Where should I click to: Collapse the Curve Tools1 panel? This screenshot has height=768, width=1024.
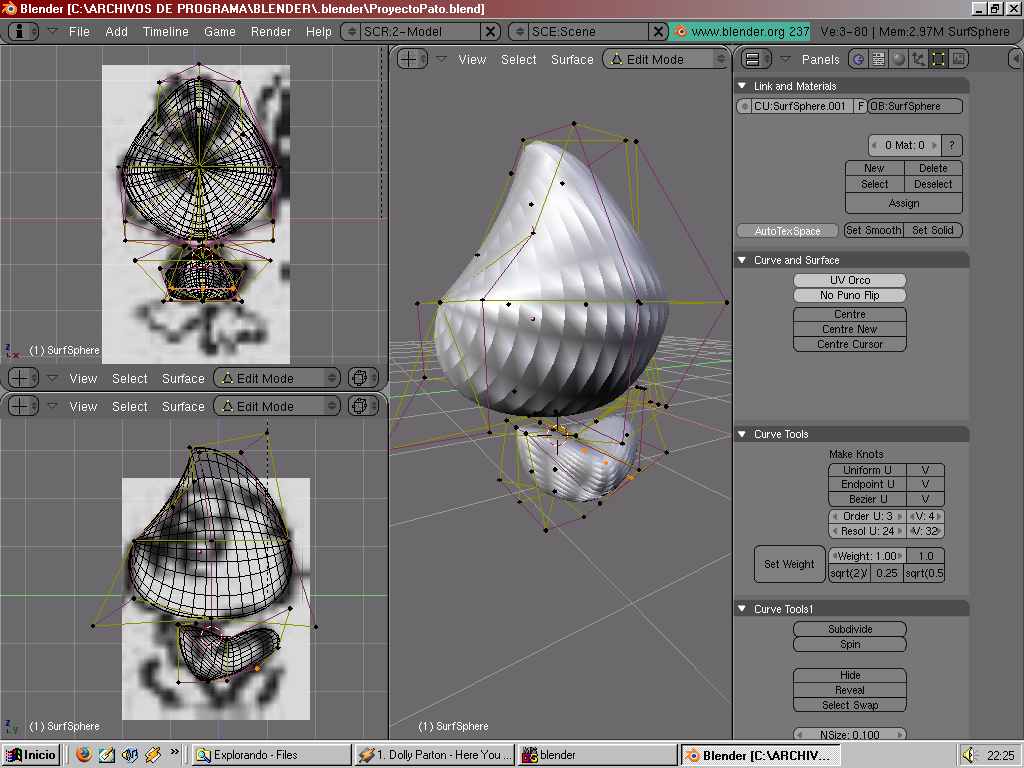tap(742, 609)
